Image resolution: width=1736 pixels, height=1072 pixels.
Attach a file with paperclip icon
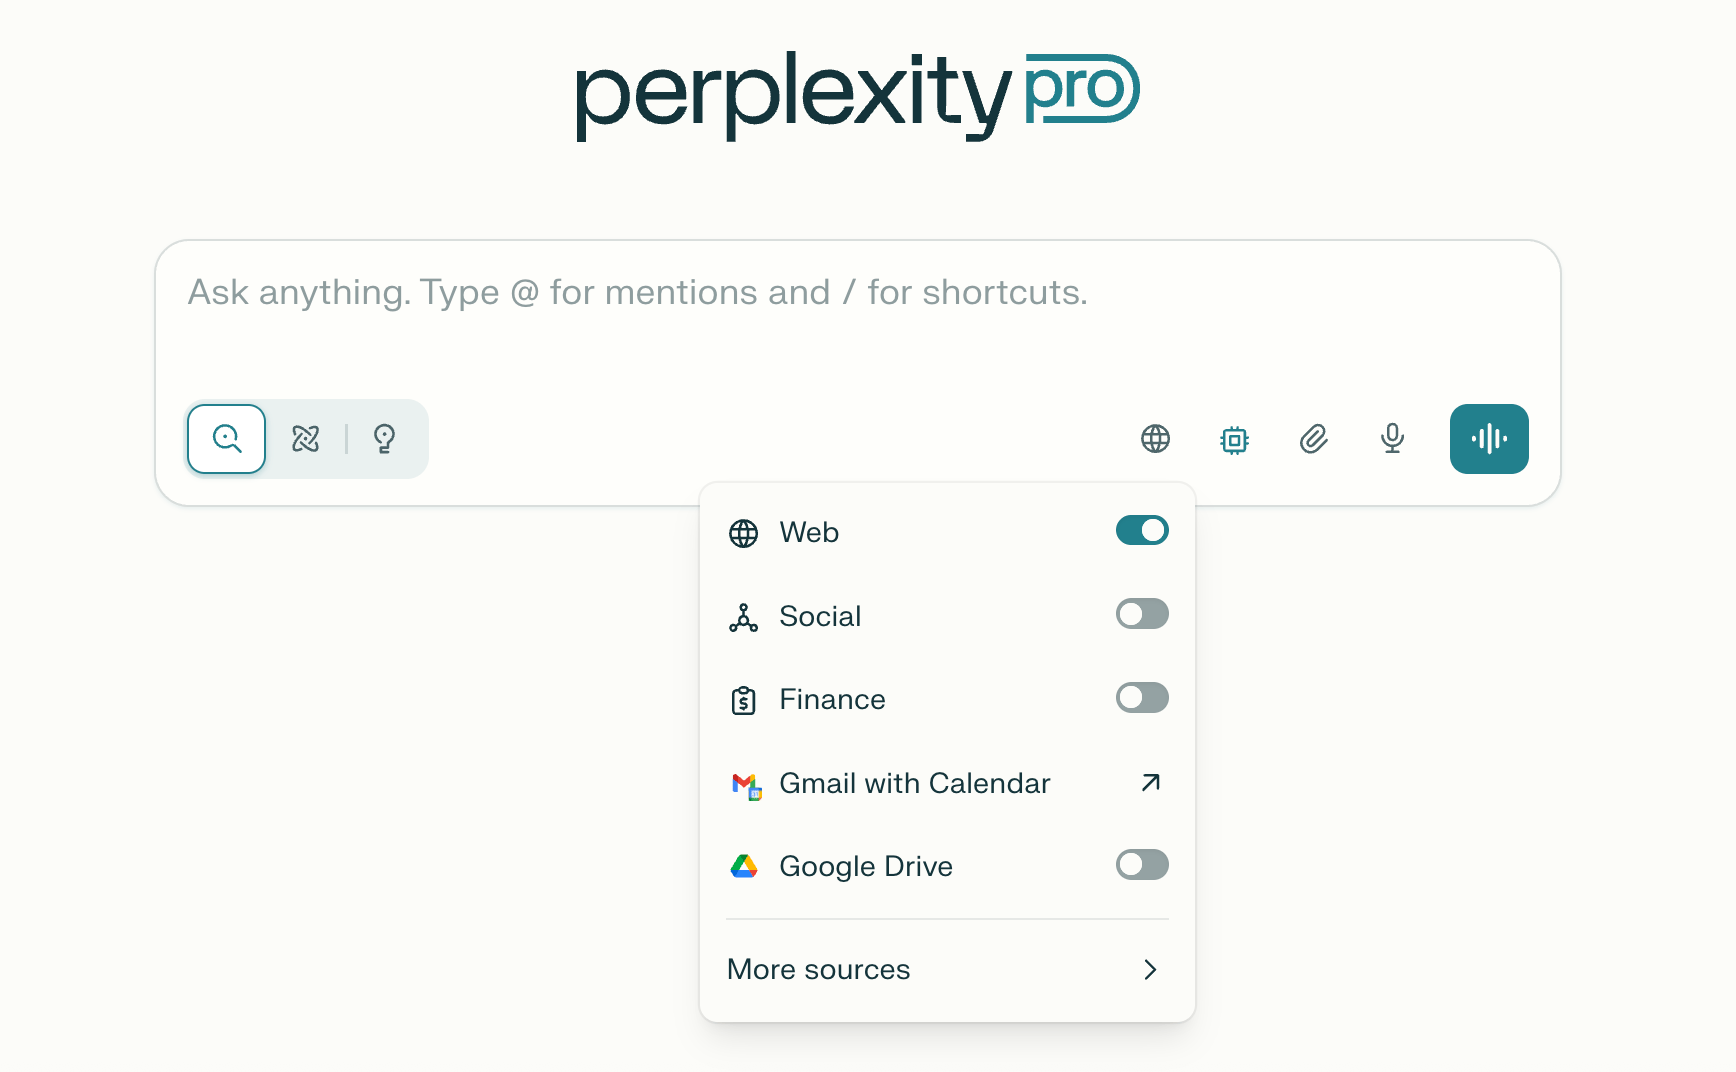(1313, 439)
